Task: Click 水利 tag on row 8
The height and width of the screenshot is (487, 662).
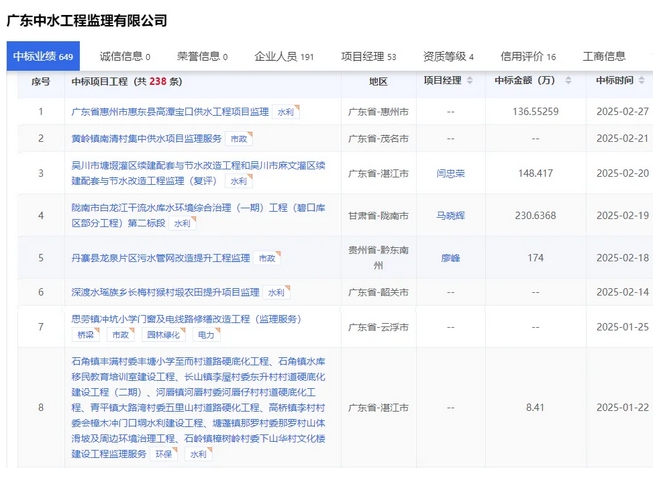Action: tap(198, 454)
